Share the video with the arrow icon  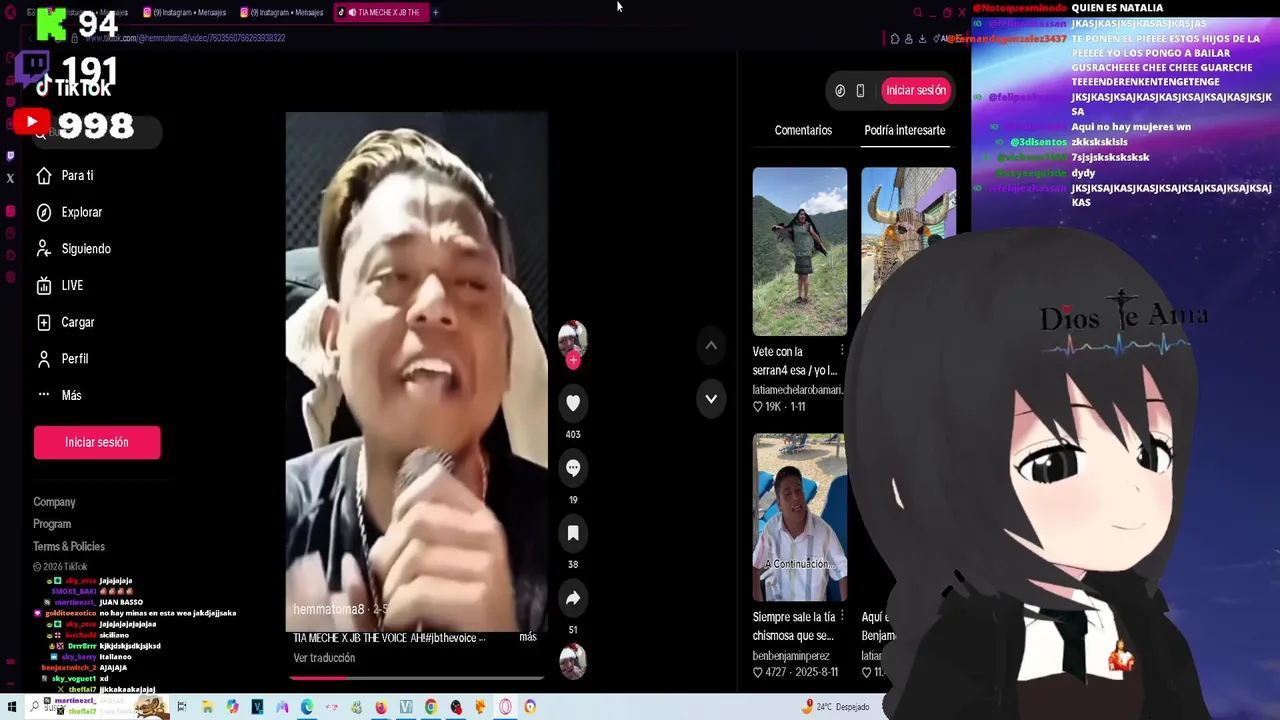(x=573, y=598)
